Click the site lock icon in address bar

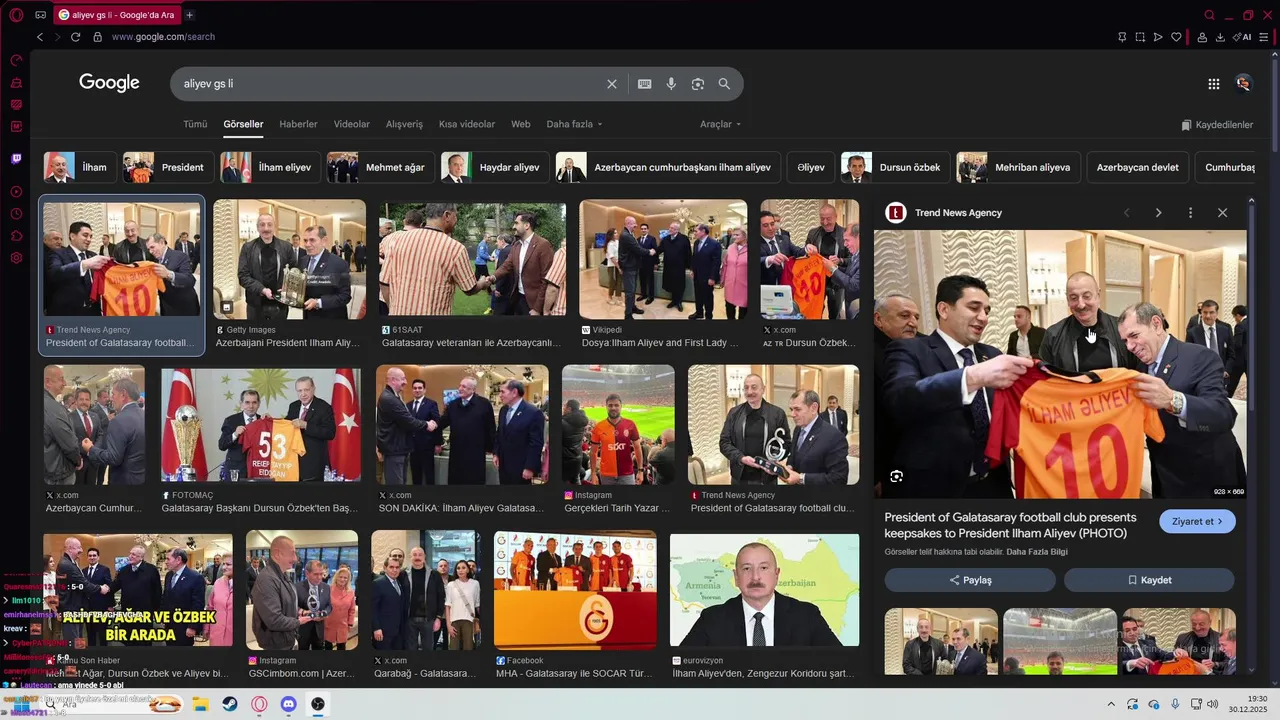point(97,37)
